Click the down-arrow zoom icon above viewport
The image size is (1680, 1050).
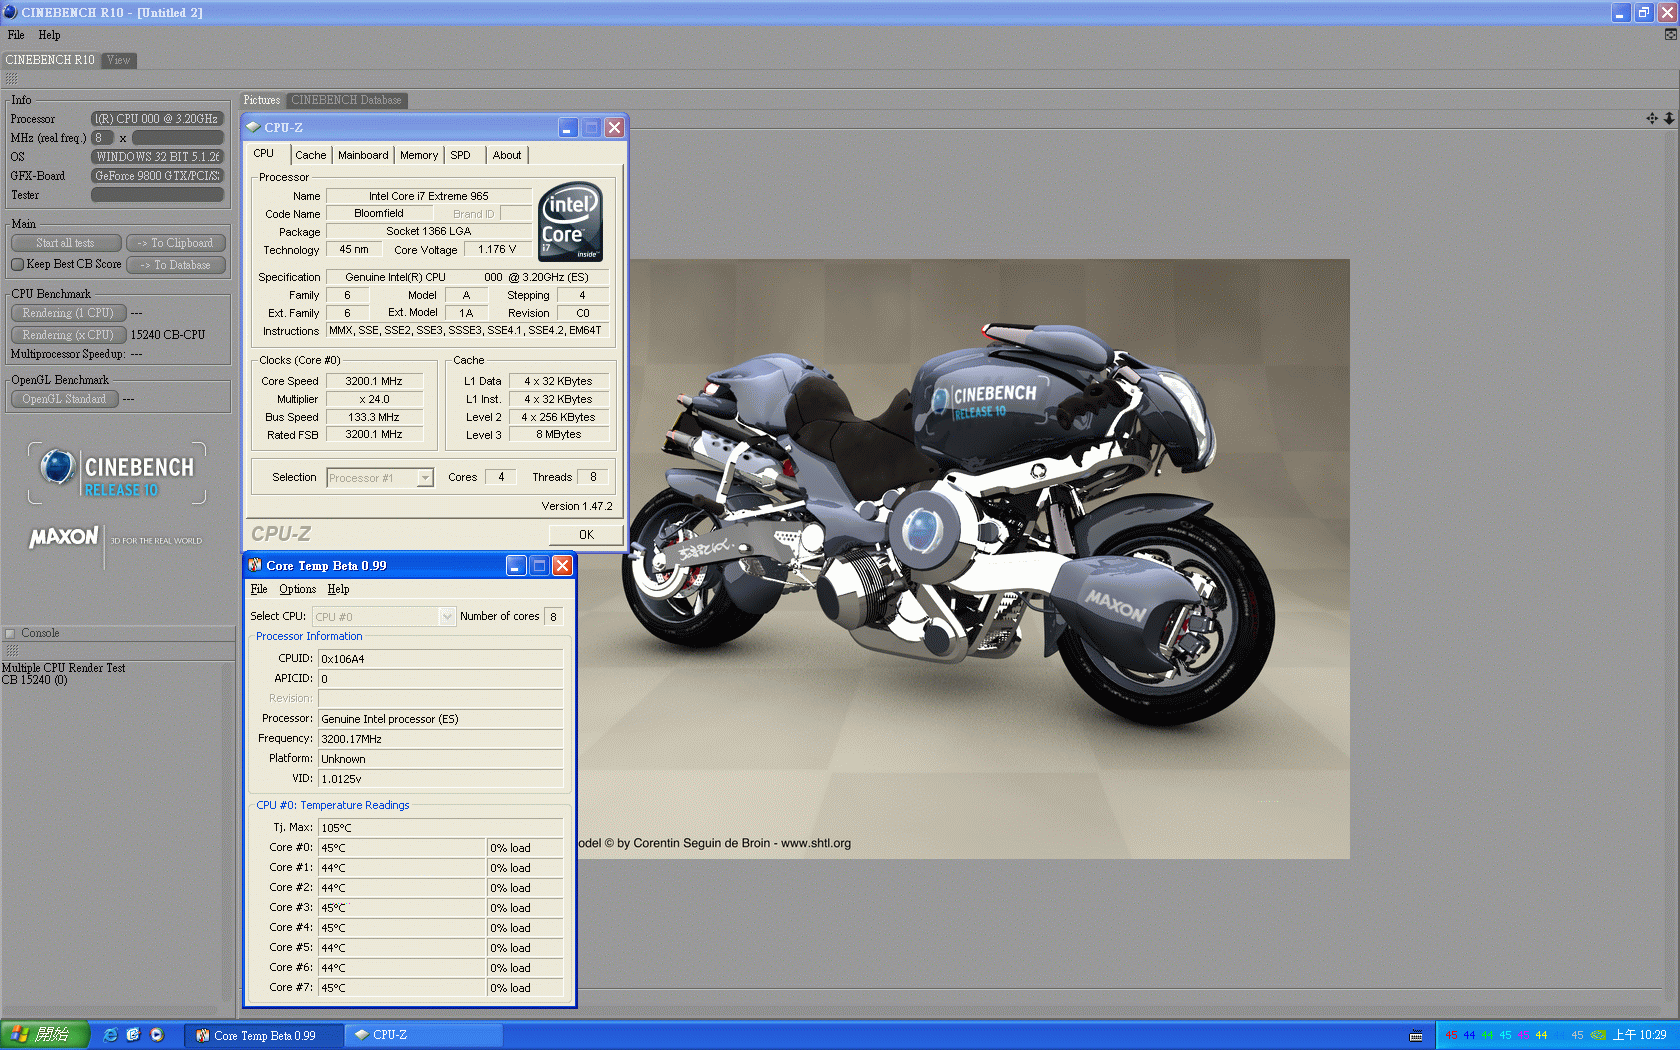[1669, 118]
